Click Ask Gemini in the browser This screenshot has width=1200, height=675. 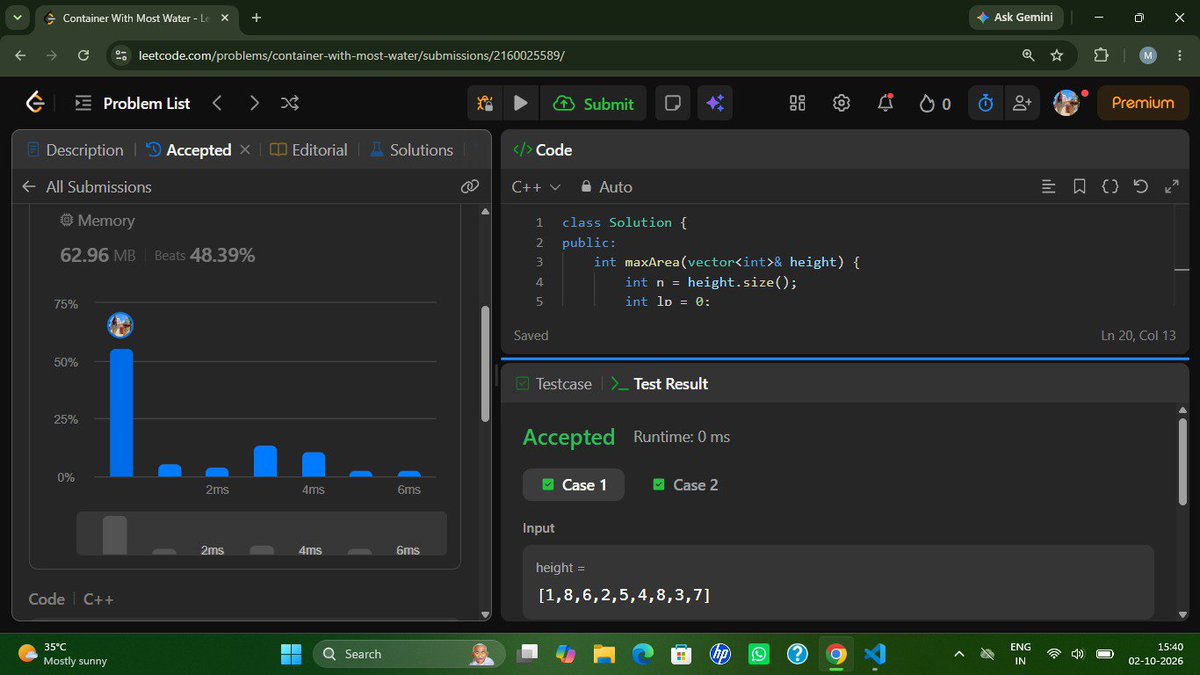[1014, 17]
